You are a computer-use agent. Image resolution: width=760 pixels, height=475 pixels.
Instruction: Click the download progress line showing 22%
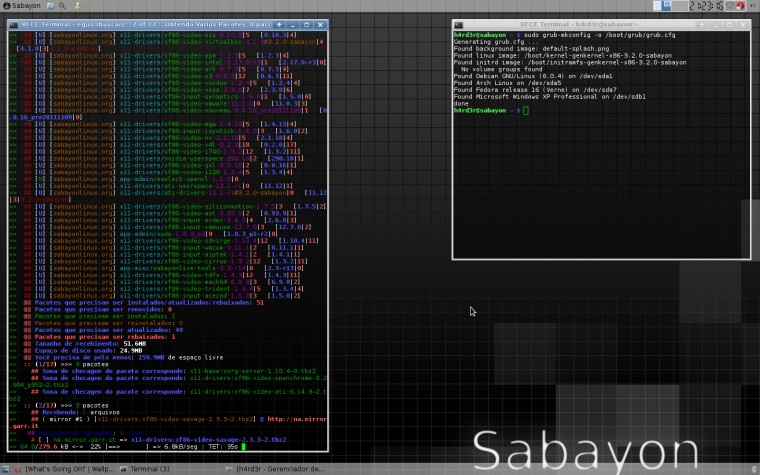tap(129, 447)
